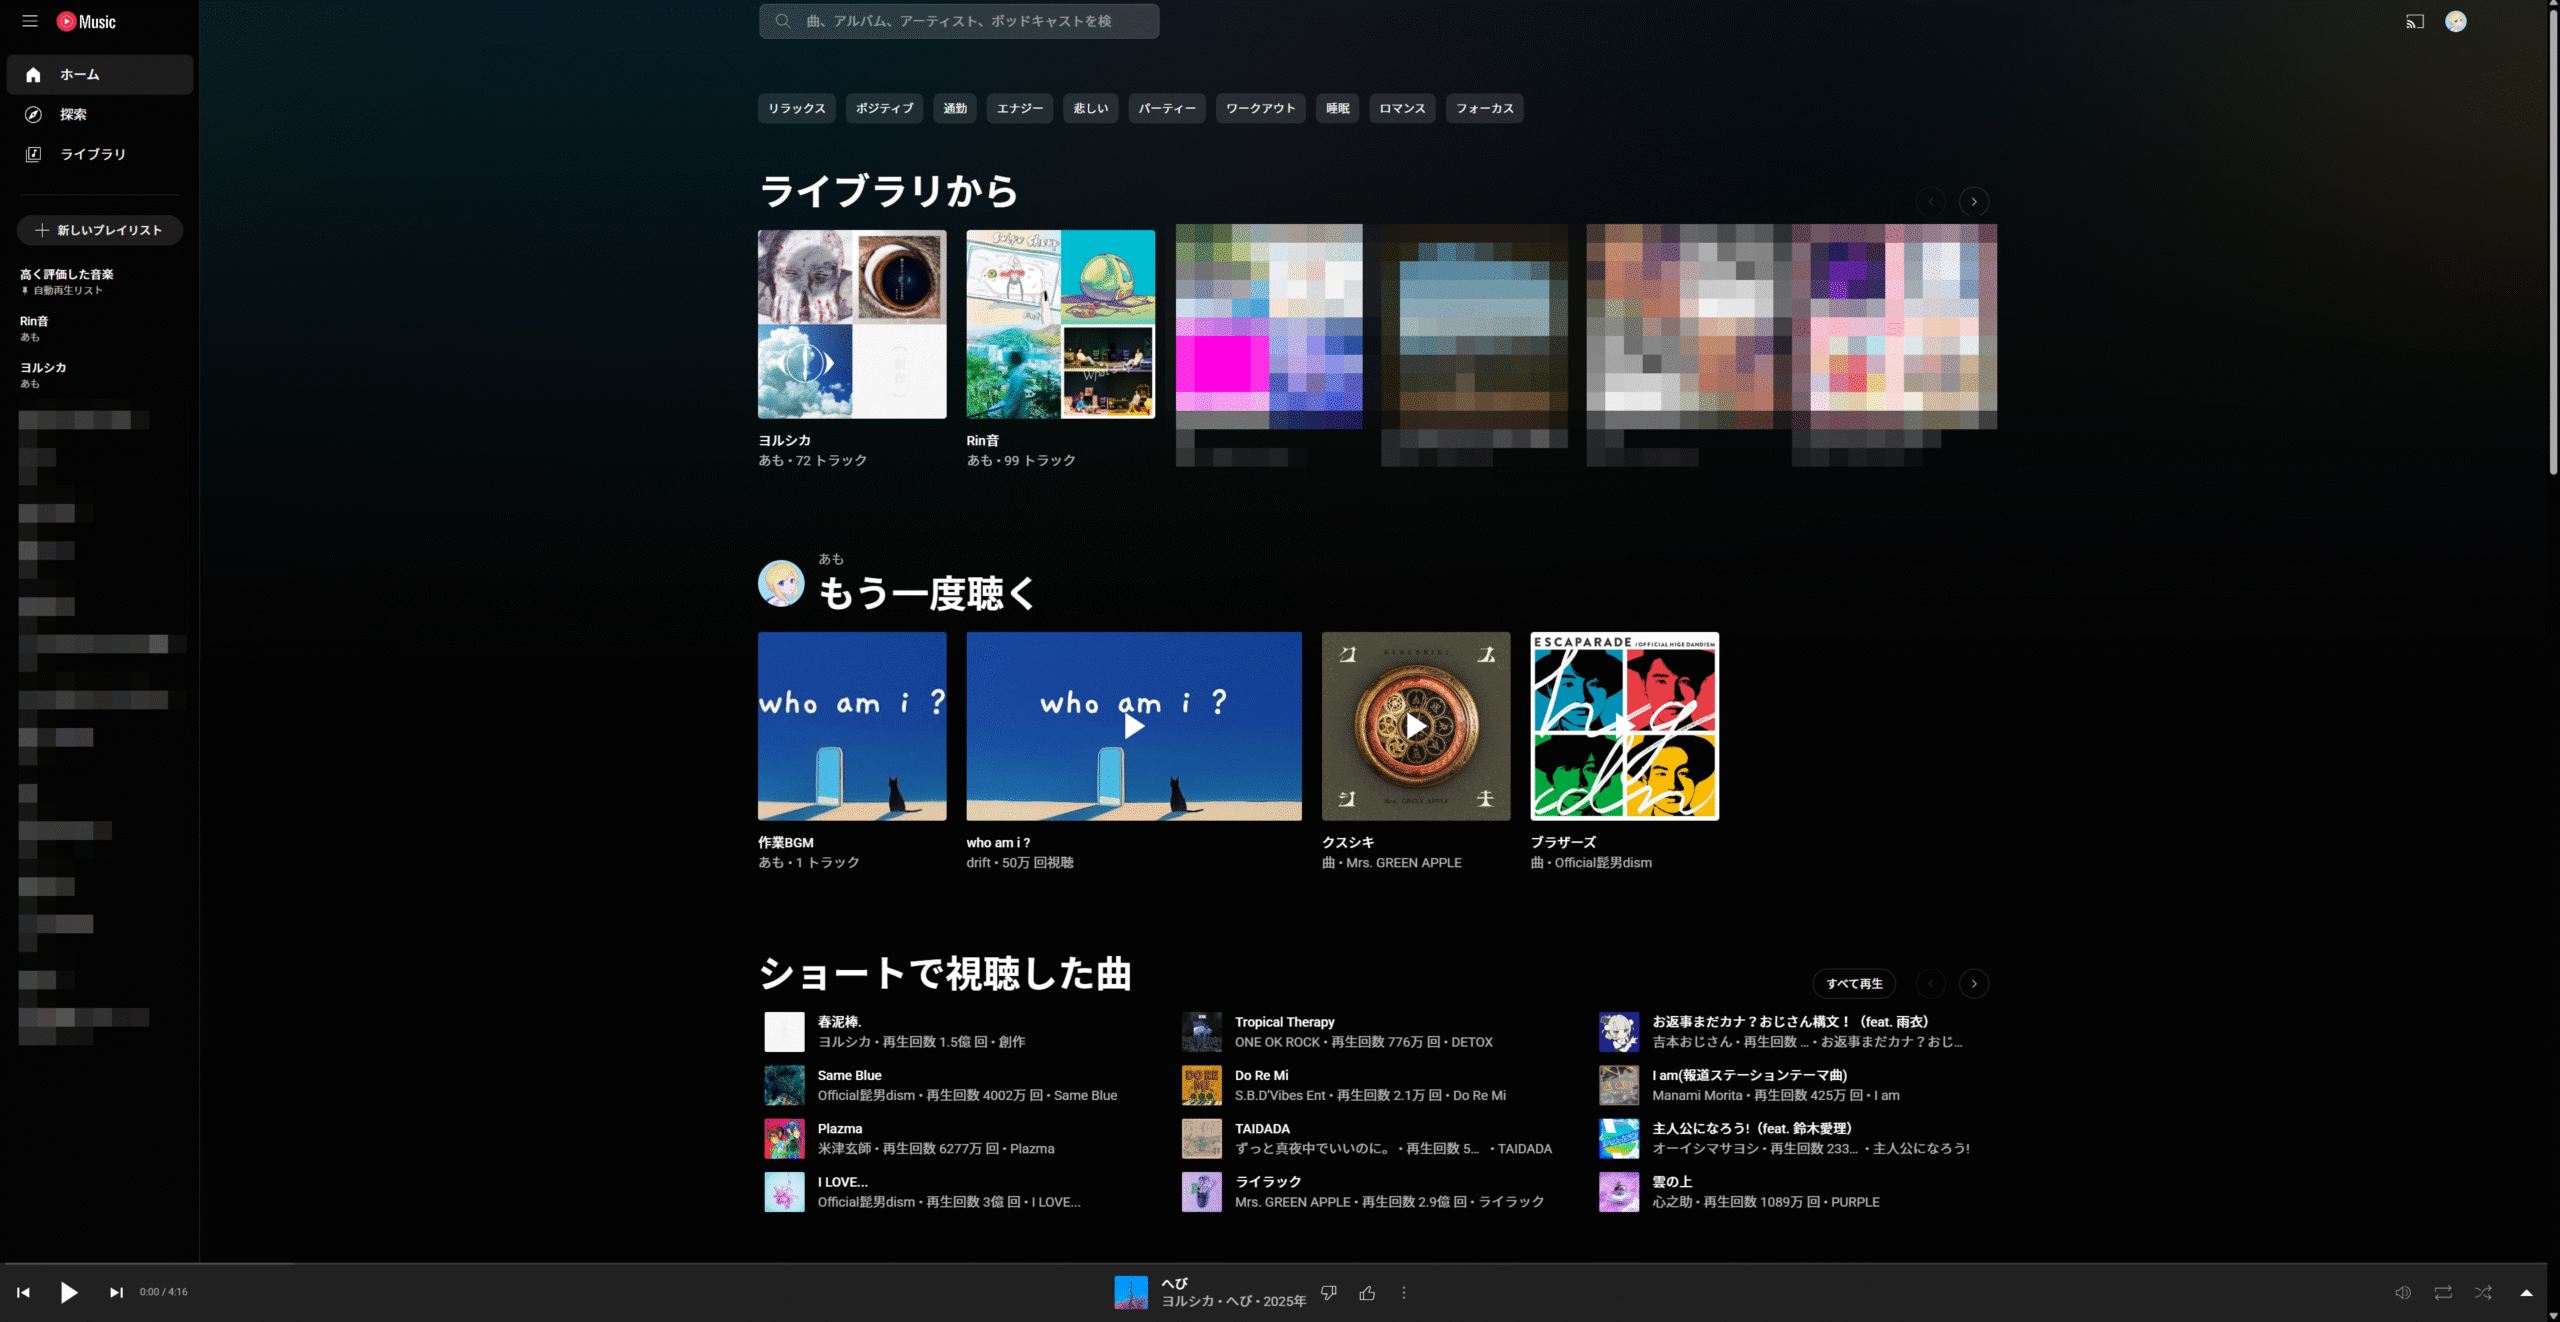Screen dimensions: 2560x1322
Task: Open ヨルシカ playlist thumbnail
Action: (x=852, y=324)
